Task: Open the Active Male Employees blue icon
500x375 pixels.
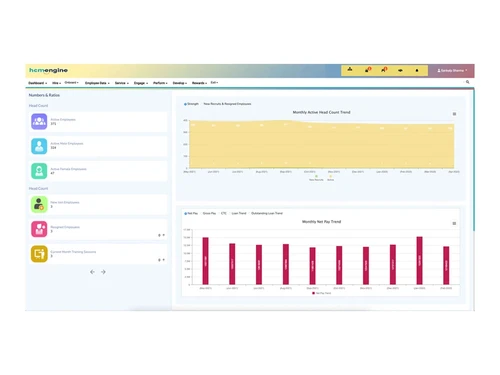Action: click(x=39, y=146)
